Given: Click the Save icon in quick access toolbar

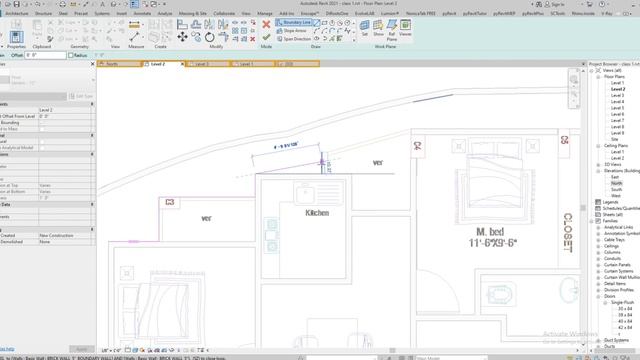Looking at the screenshot, I should 17,4.
